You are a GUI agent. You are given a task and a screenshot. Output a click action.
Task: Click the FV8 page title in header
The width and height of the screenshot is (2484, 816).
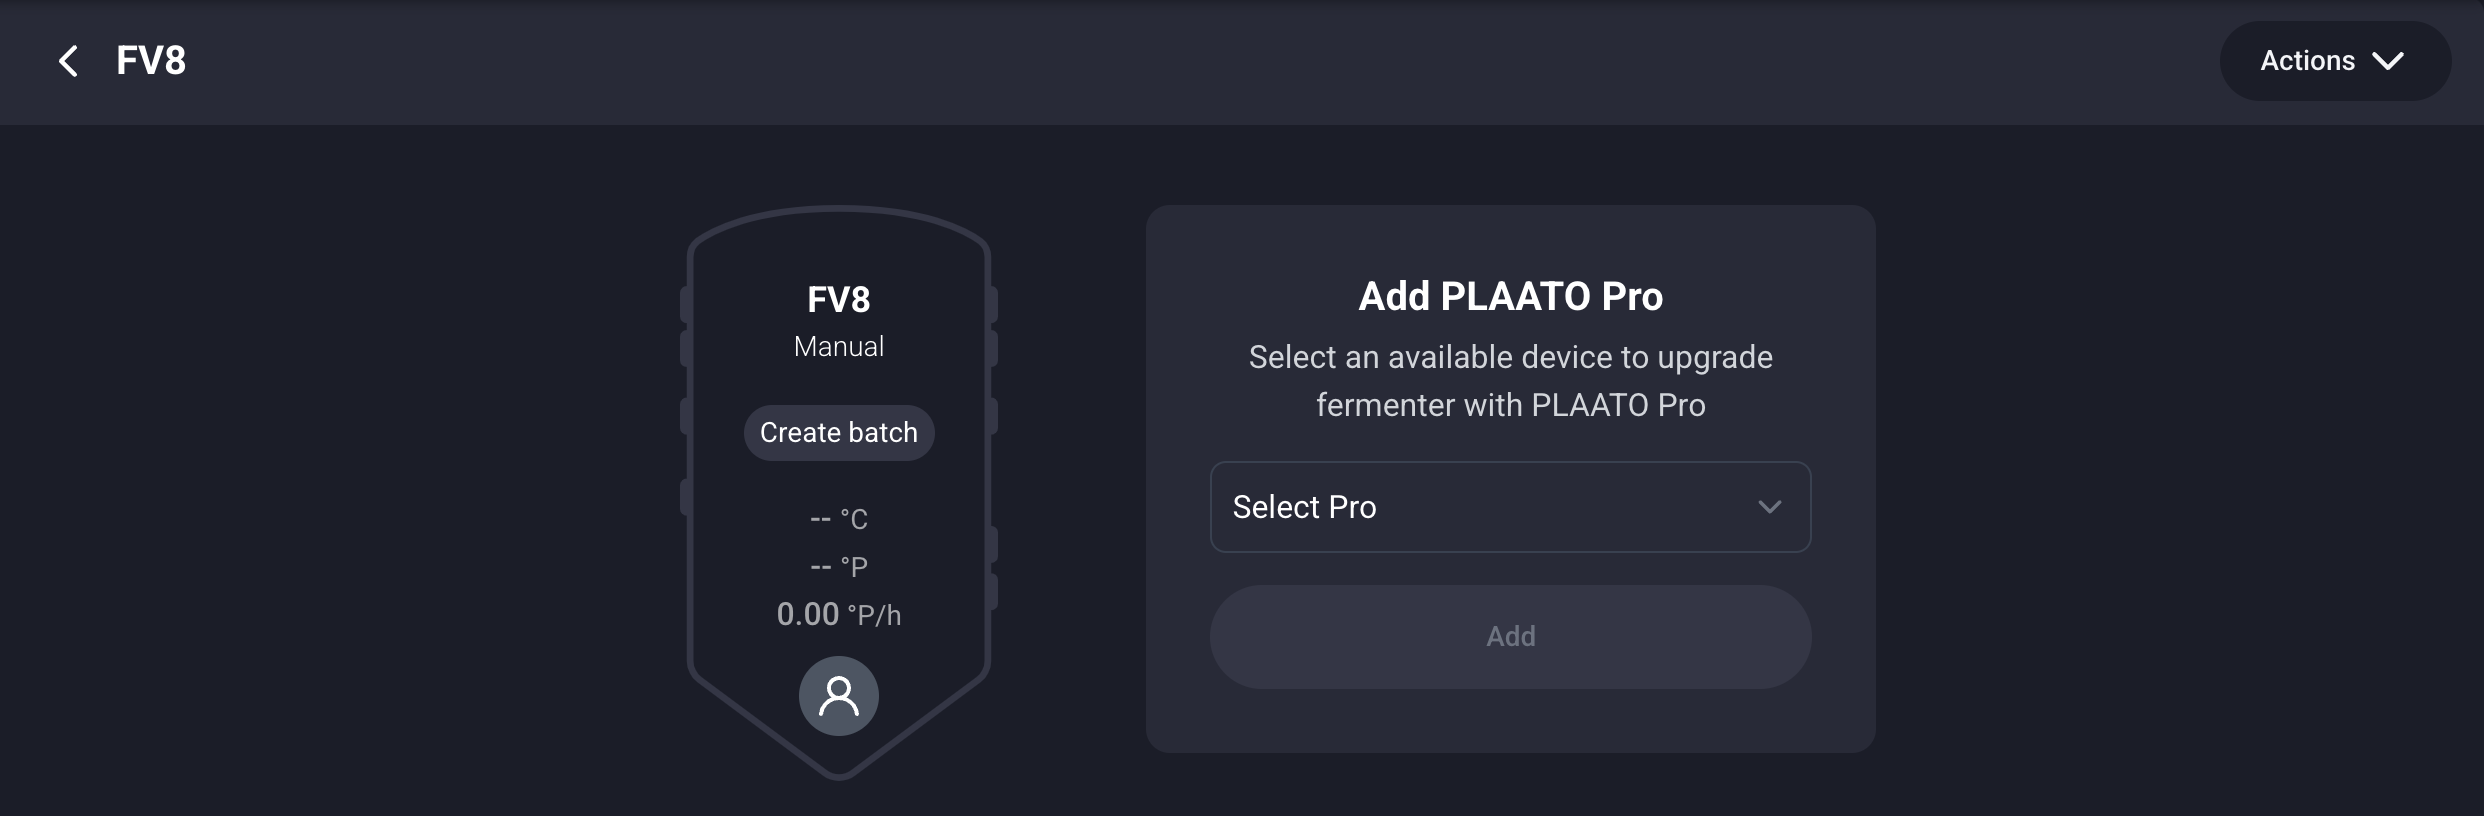pos(151,61)
